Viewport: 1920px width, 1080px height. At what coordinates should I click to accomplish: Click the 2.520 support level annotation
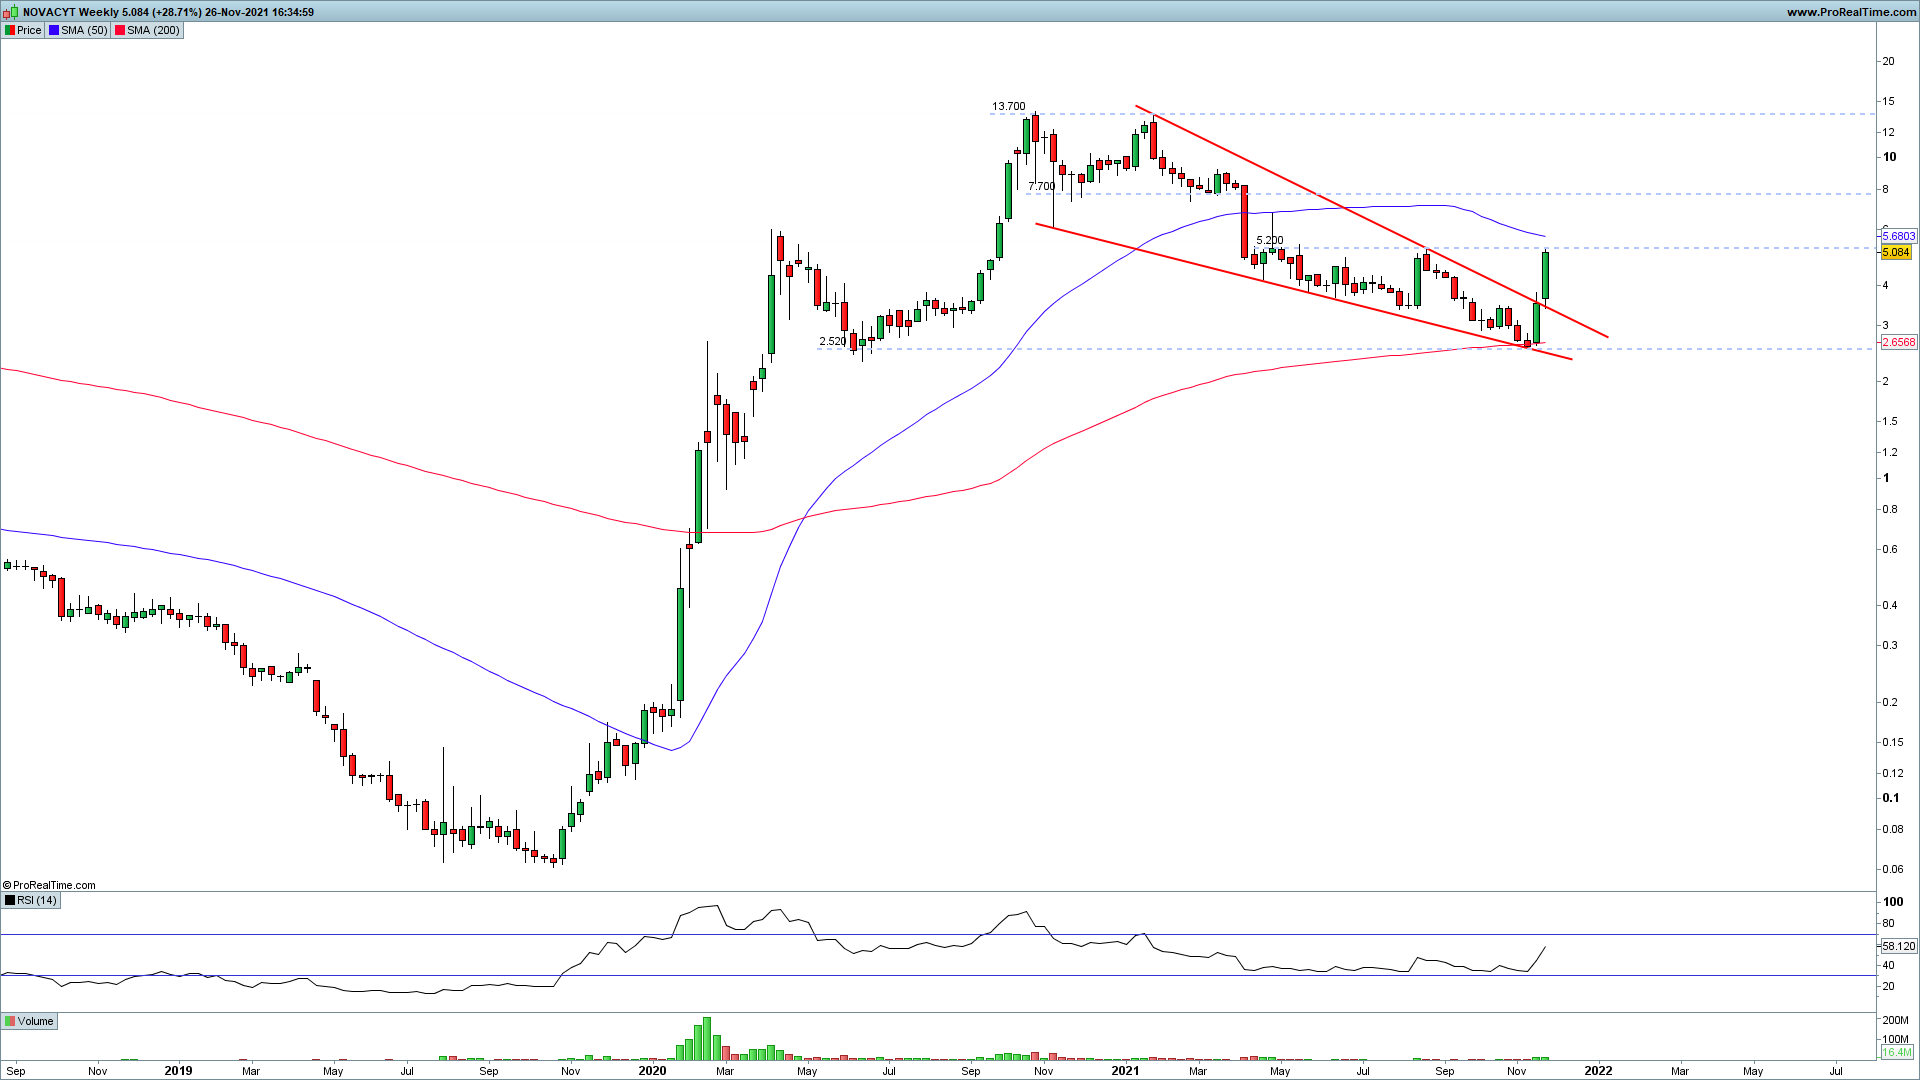pyautogui.click(x=832, y=341)
